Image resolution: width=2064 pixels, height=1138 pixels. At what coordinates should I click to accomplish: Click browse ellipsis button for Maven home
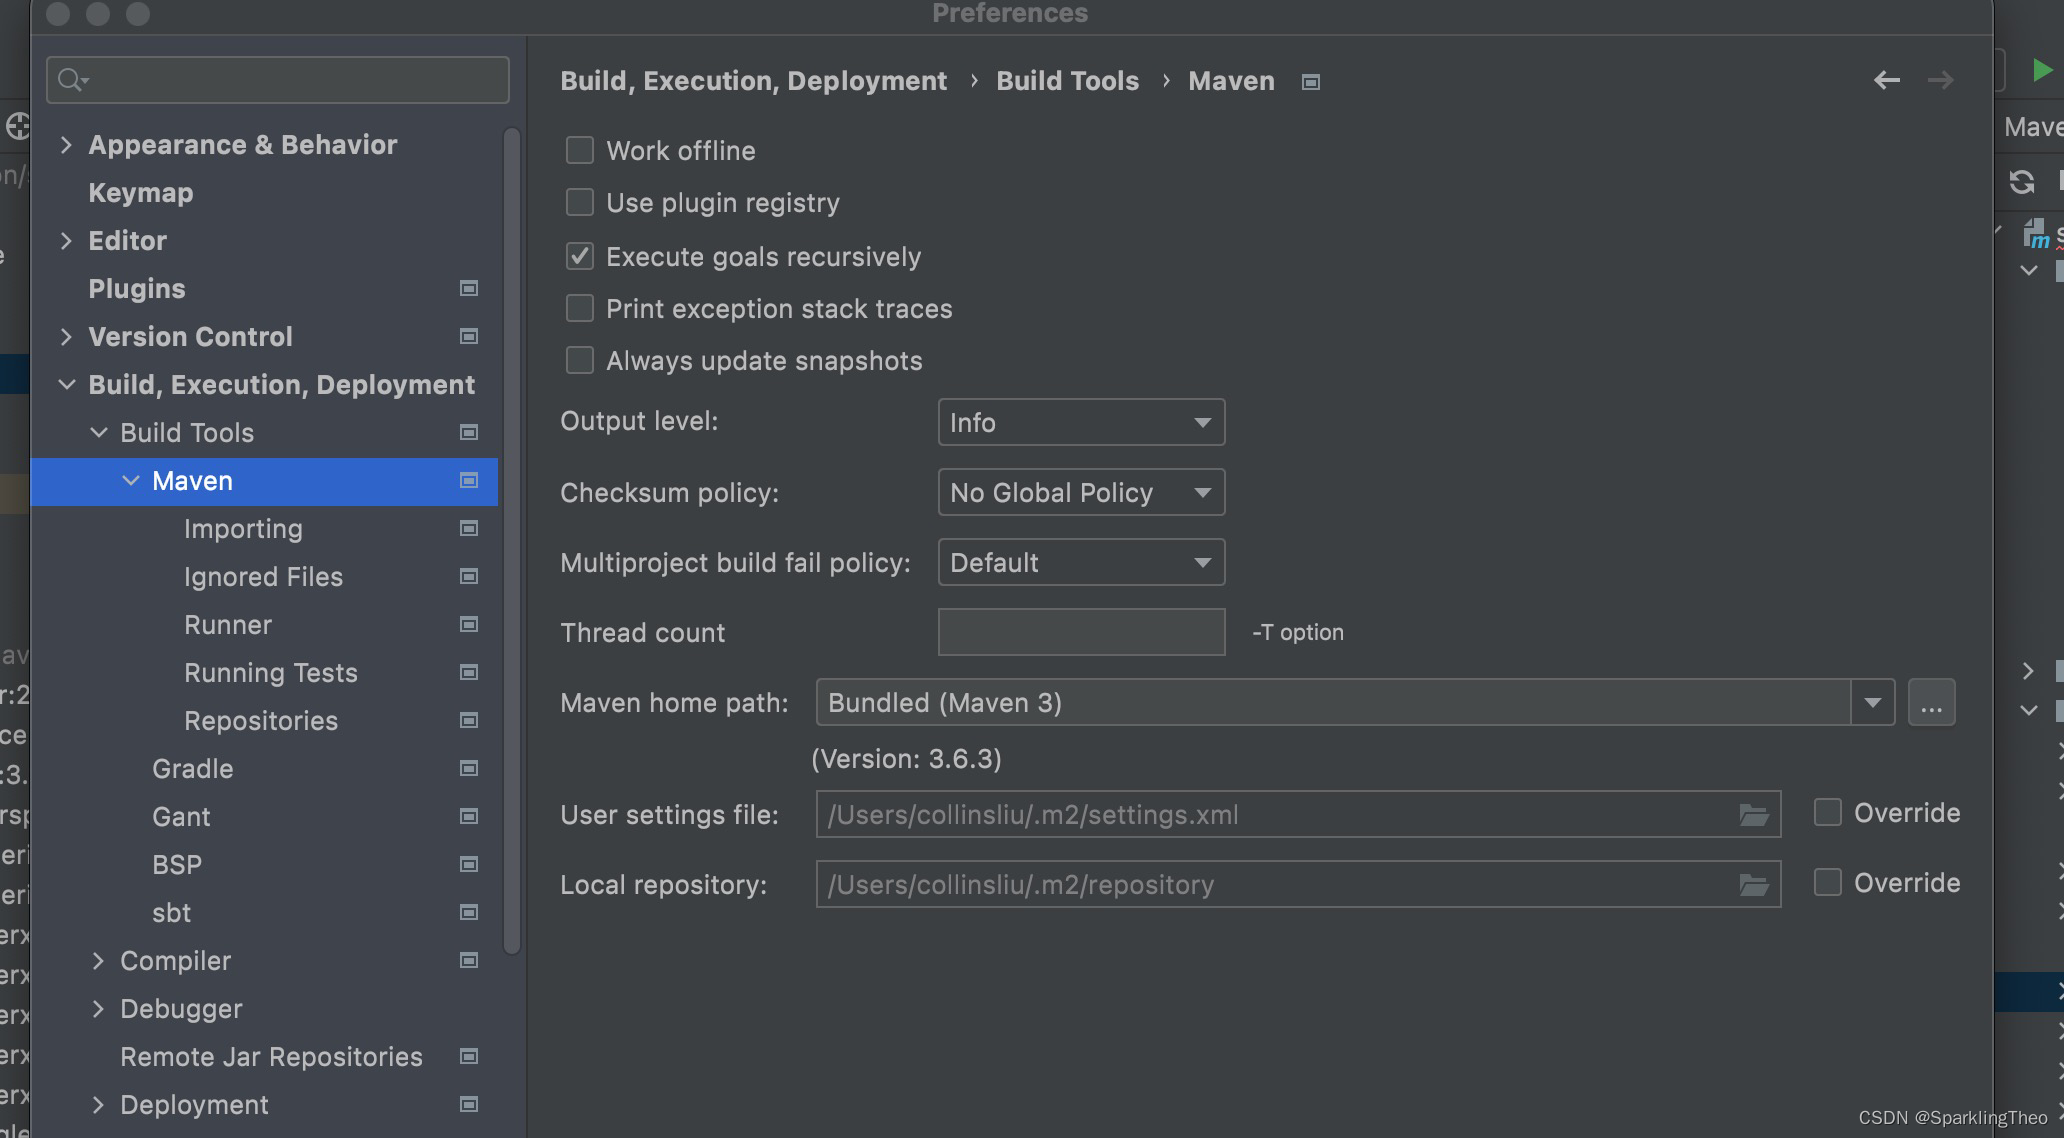tap(1931, 703)
